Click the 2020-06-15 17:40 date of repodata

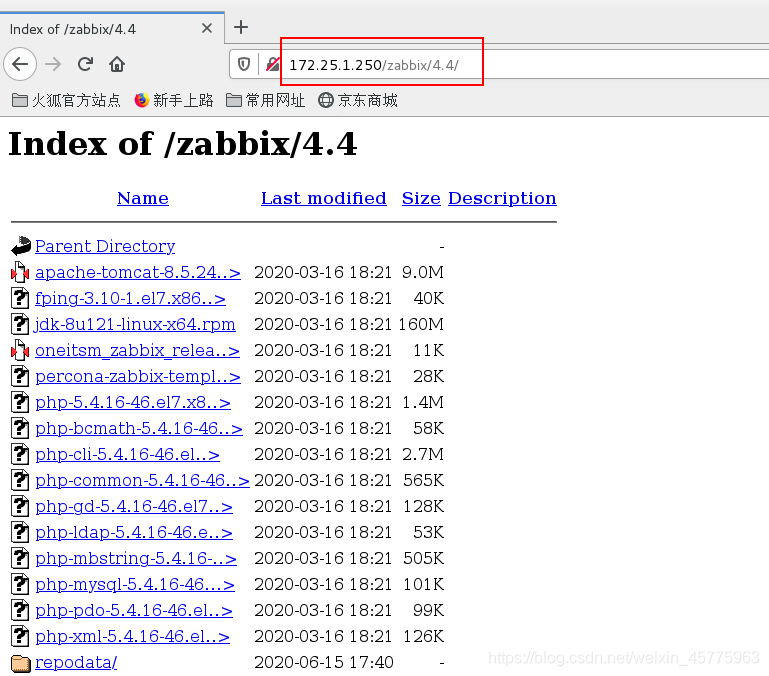pos(324,662)
